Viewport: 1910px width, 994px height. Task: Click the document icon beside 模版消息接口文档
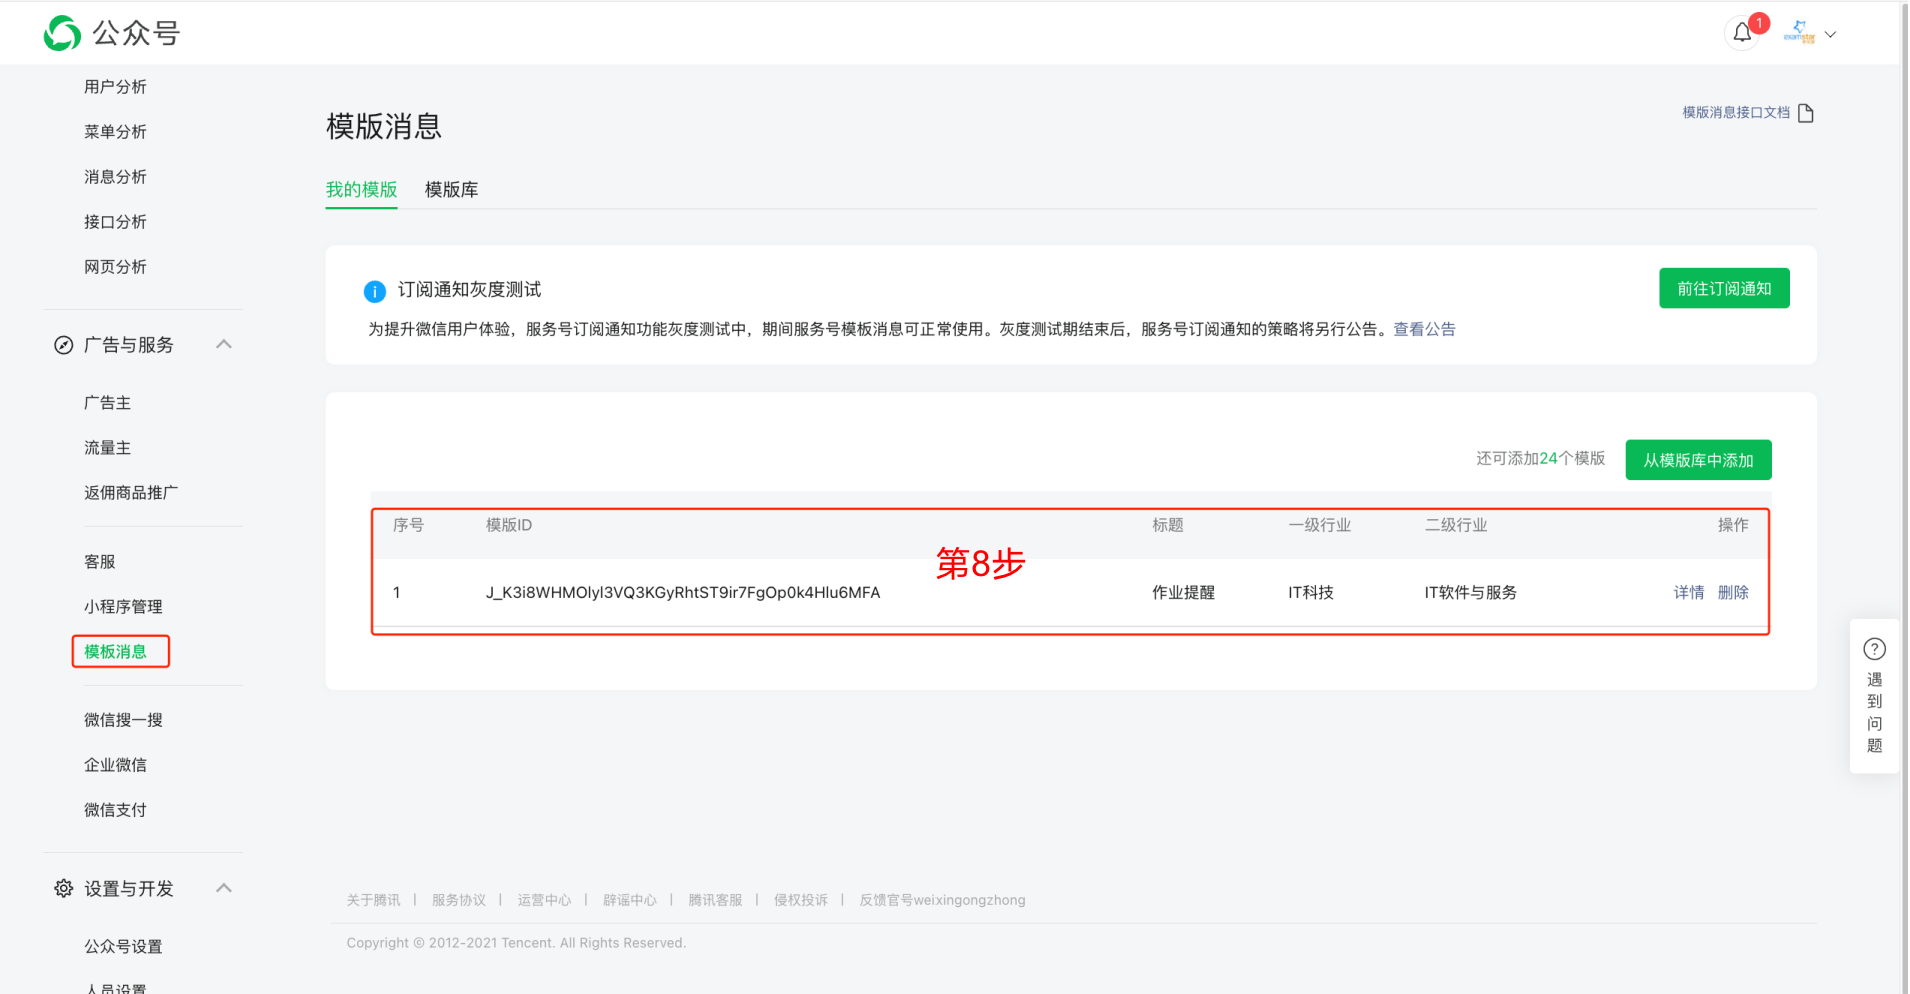1806,112
